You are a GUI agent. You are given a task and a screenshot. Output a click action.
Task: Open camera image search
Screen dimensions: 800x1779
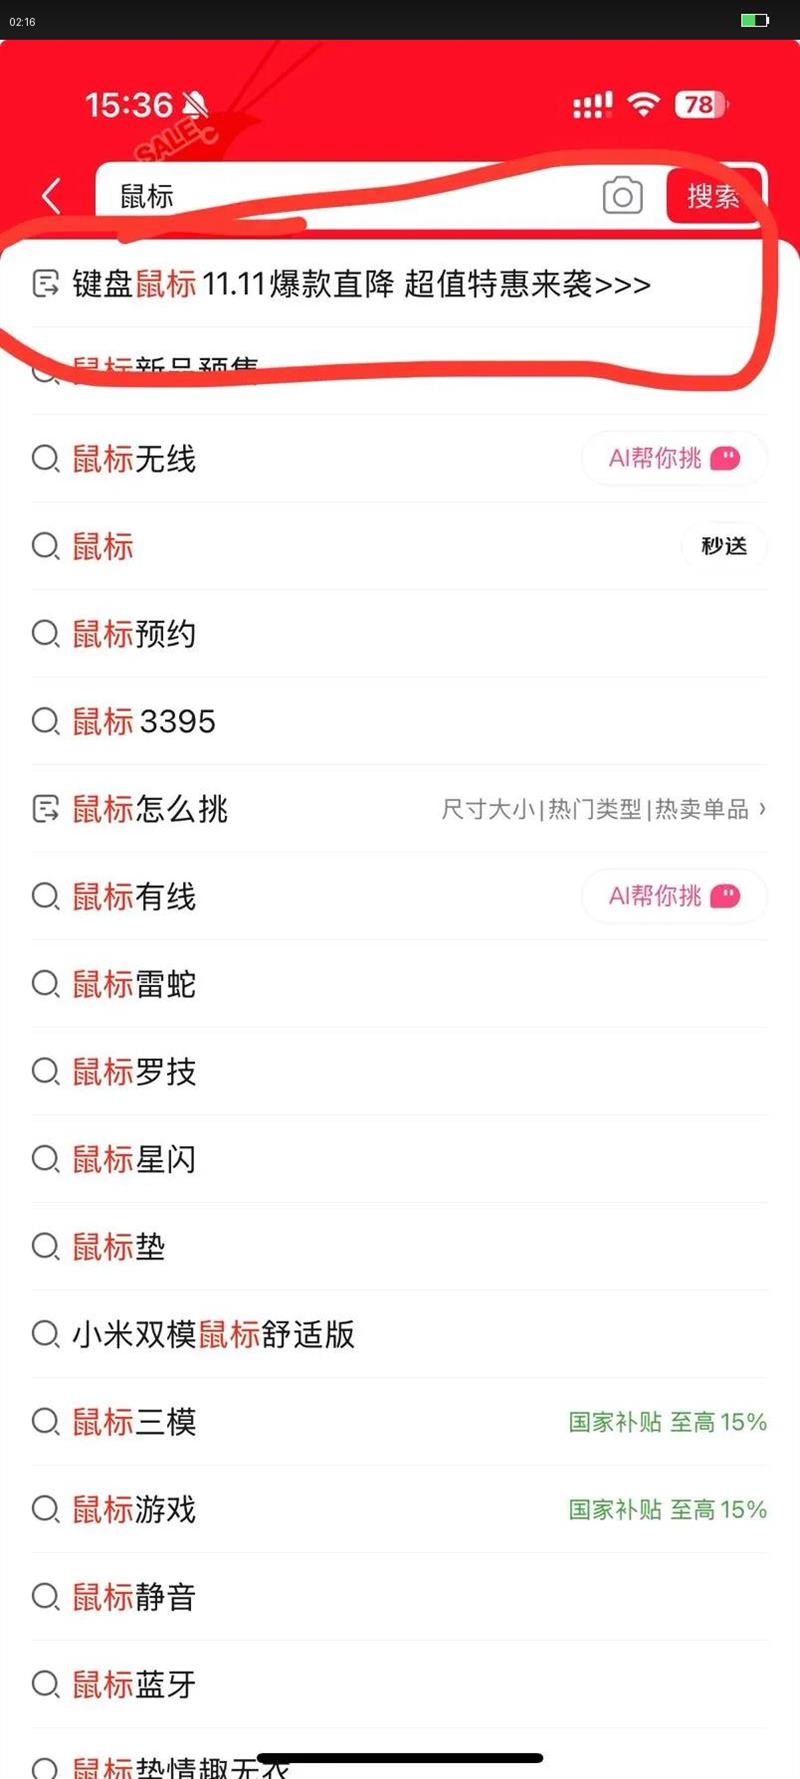tap(622, 196)
